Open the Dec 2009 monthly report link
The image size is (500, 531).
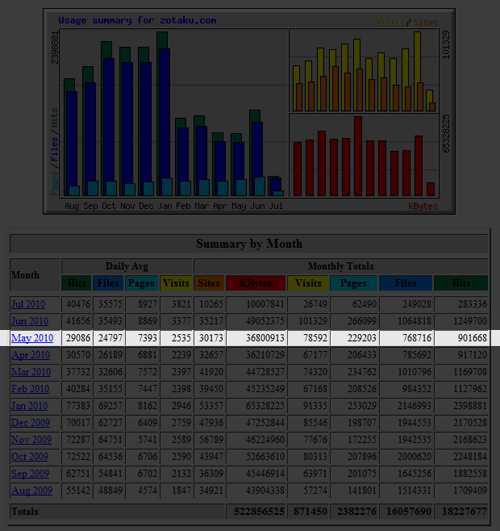pos(31,422)
